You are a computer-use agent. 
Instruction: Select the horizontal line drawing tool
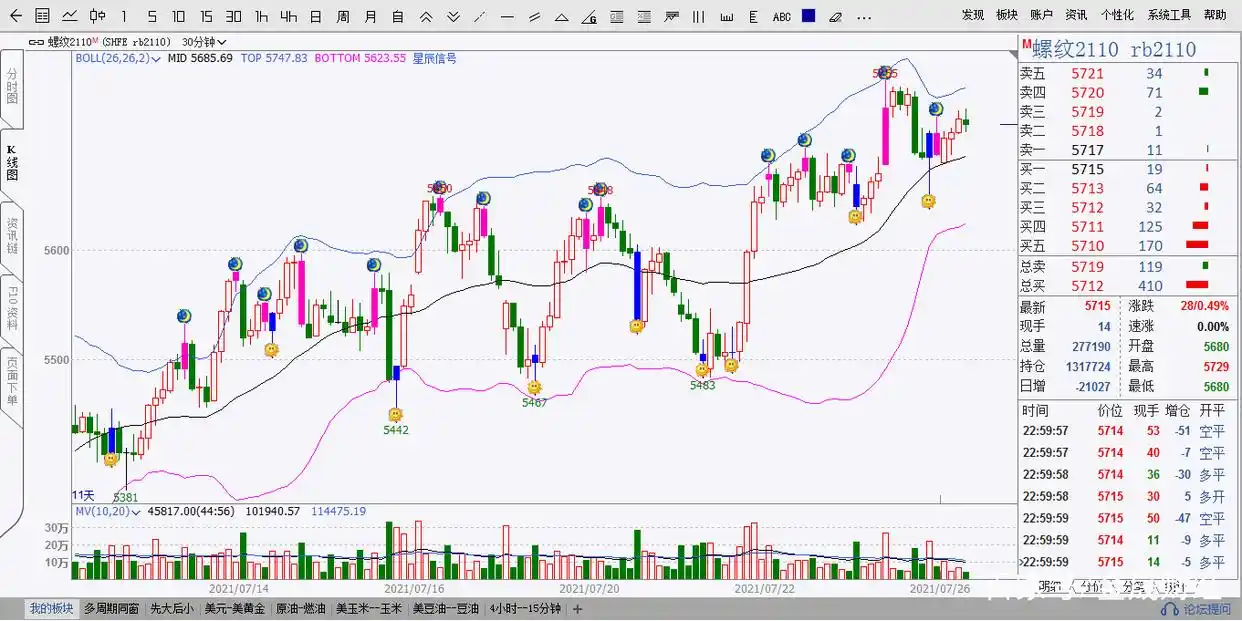coord(507,16)
